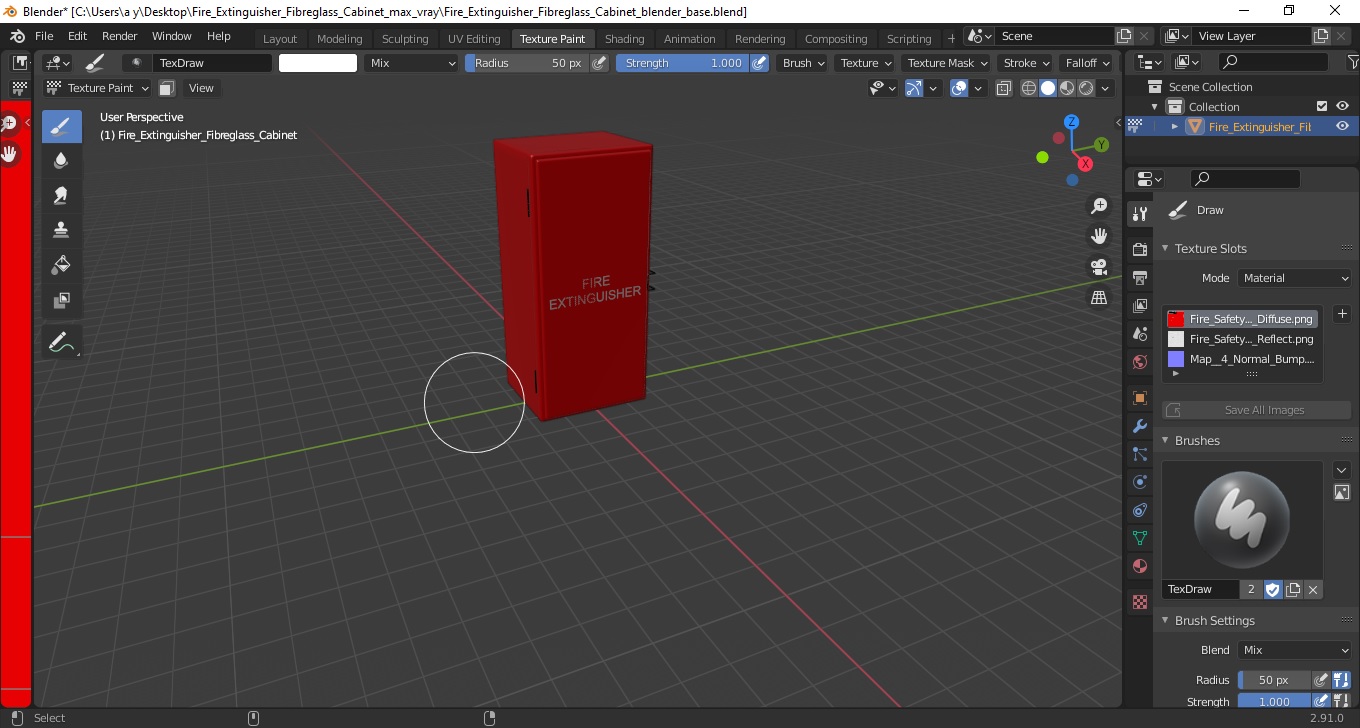Select the Fill bucket tool
Viewport: 1360px width, 728px height.
(x=62, y=265)
